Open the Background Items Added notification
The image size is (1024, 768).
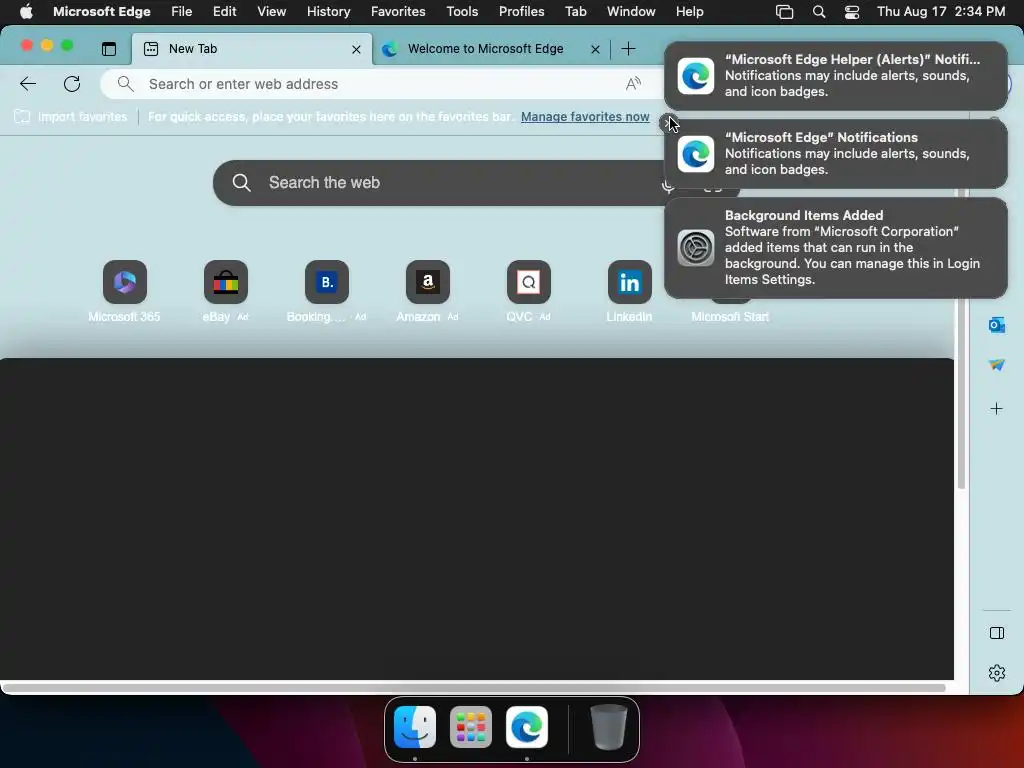(x=835, y=248)
